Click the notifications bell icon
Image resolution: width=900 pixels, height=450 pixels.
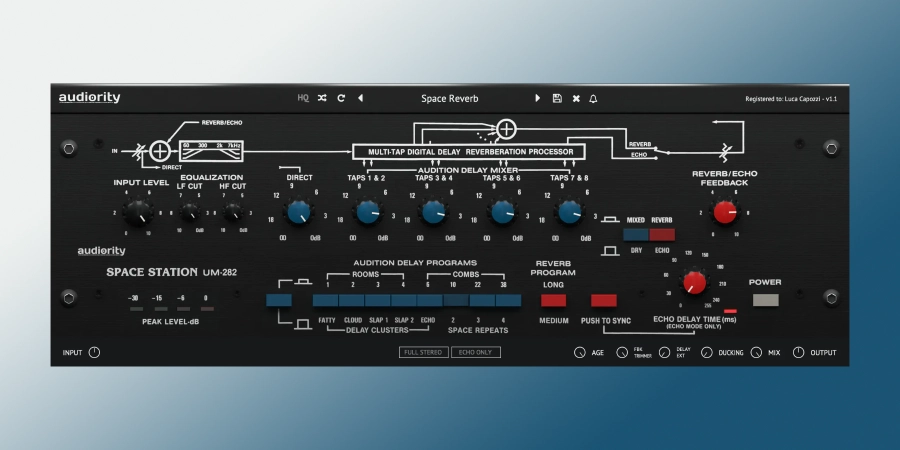coord(593,99)
